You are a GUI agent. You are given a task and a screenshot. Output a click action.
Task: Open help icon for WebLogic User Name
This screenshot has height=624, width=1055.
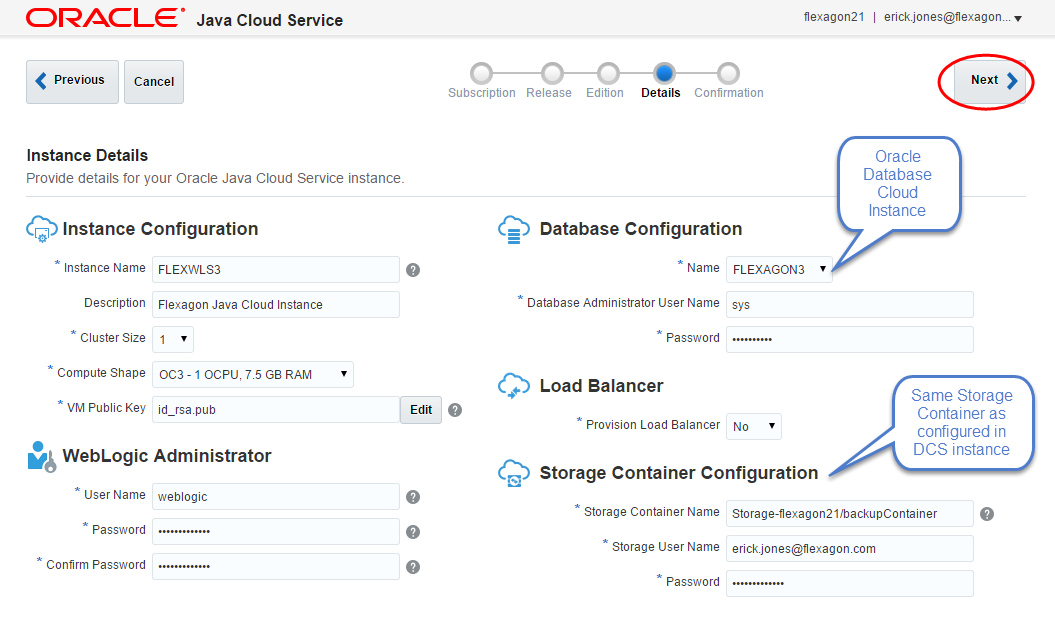[413, 497]
